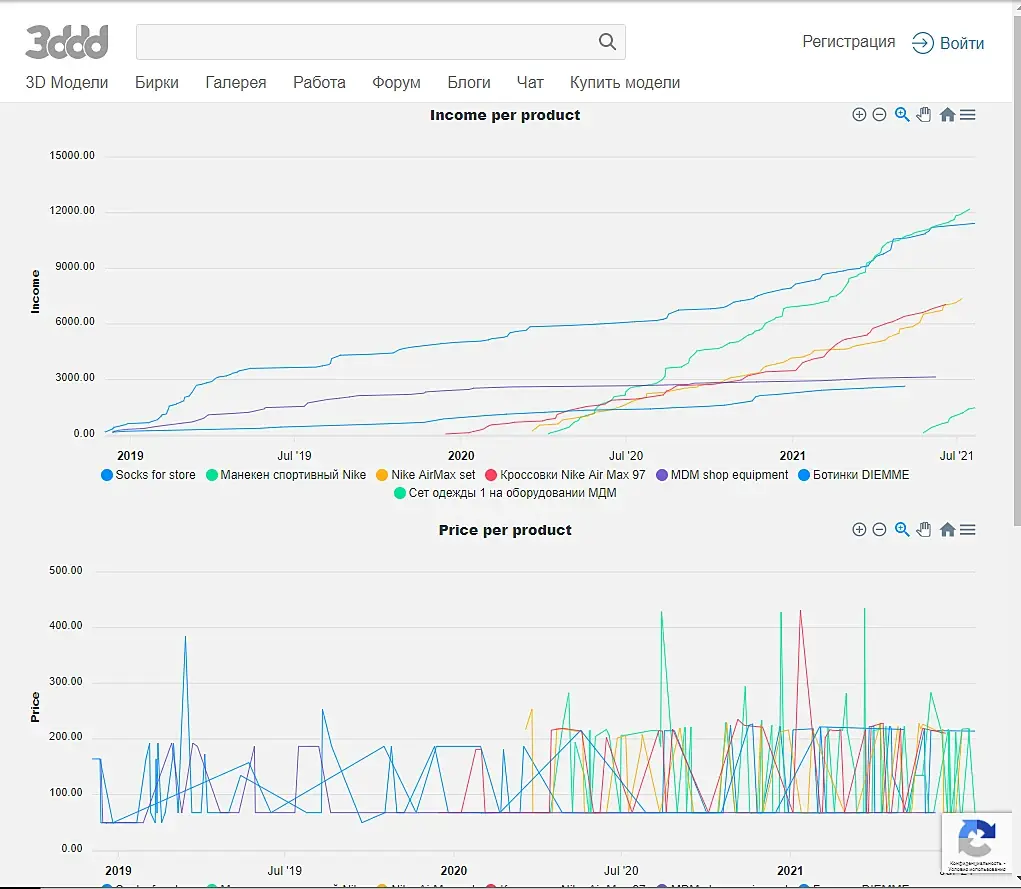
Task: Go to Галерея section
Action: tap(236, 83)
